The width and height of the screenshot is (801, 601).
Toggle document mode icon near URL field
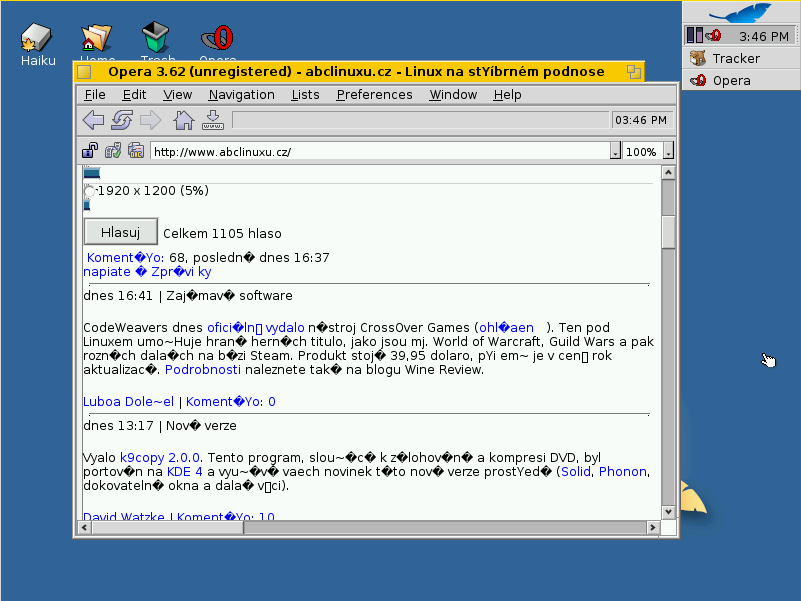click(136, 151)
